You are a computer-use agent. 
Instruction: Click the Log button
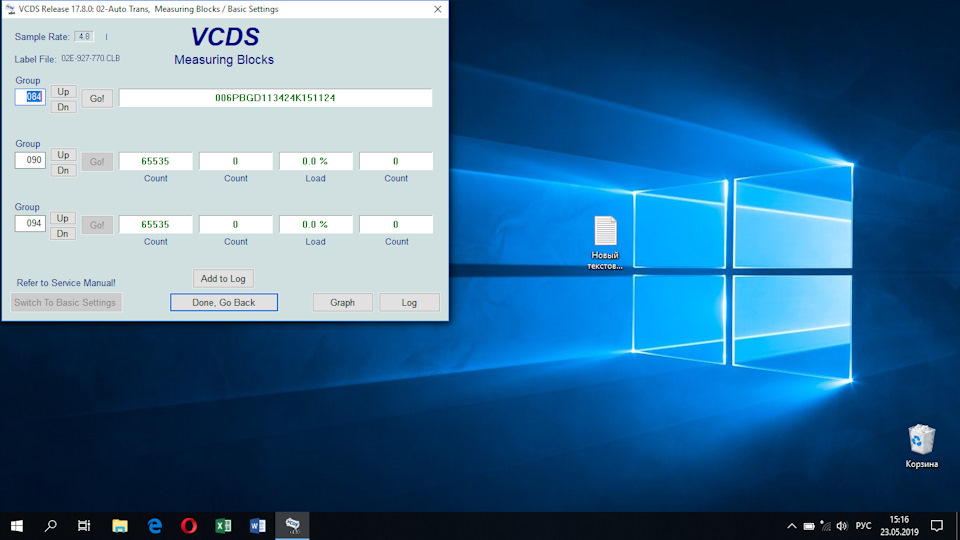coord(409,302)
